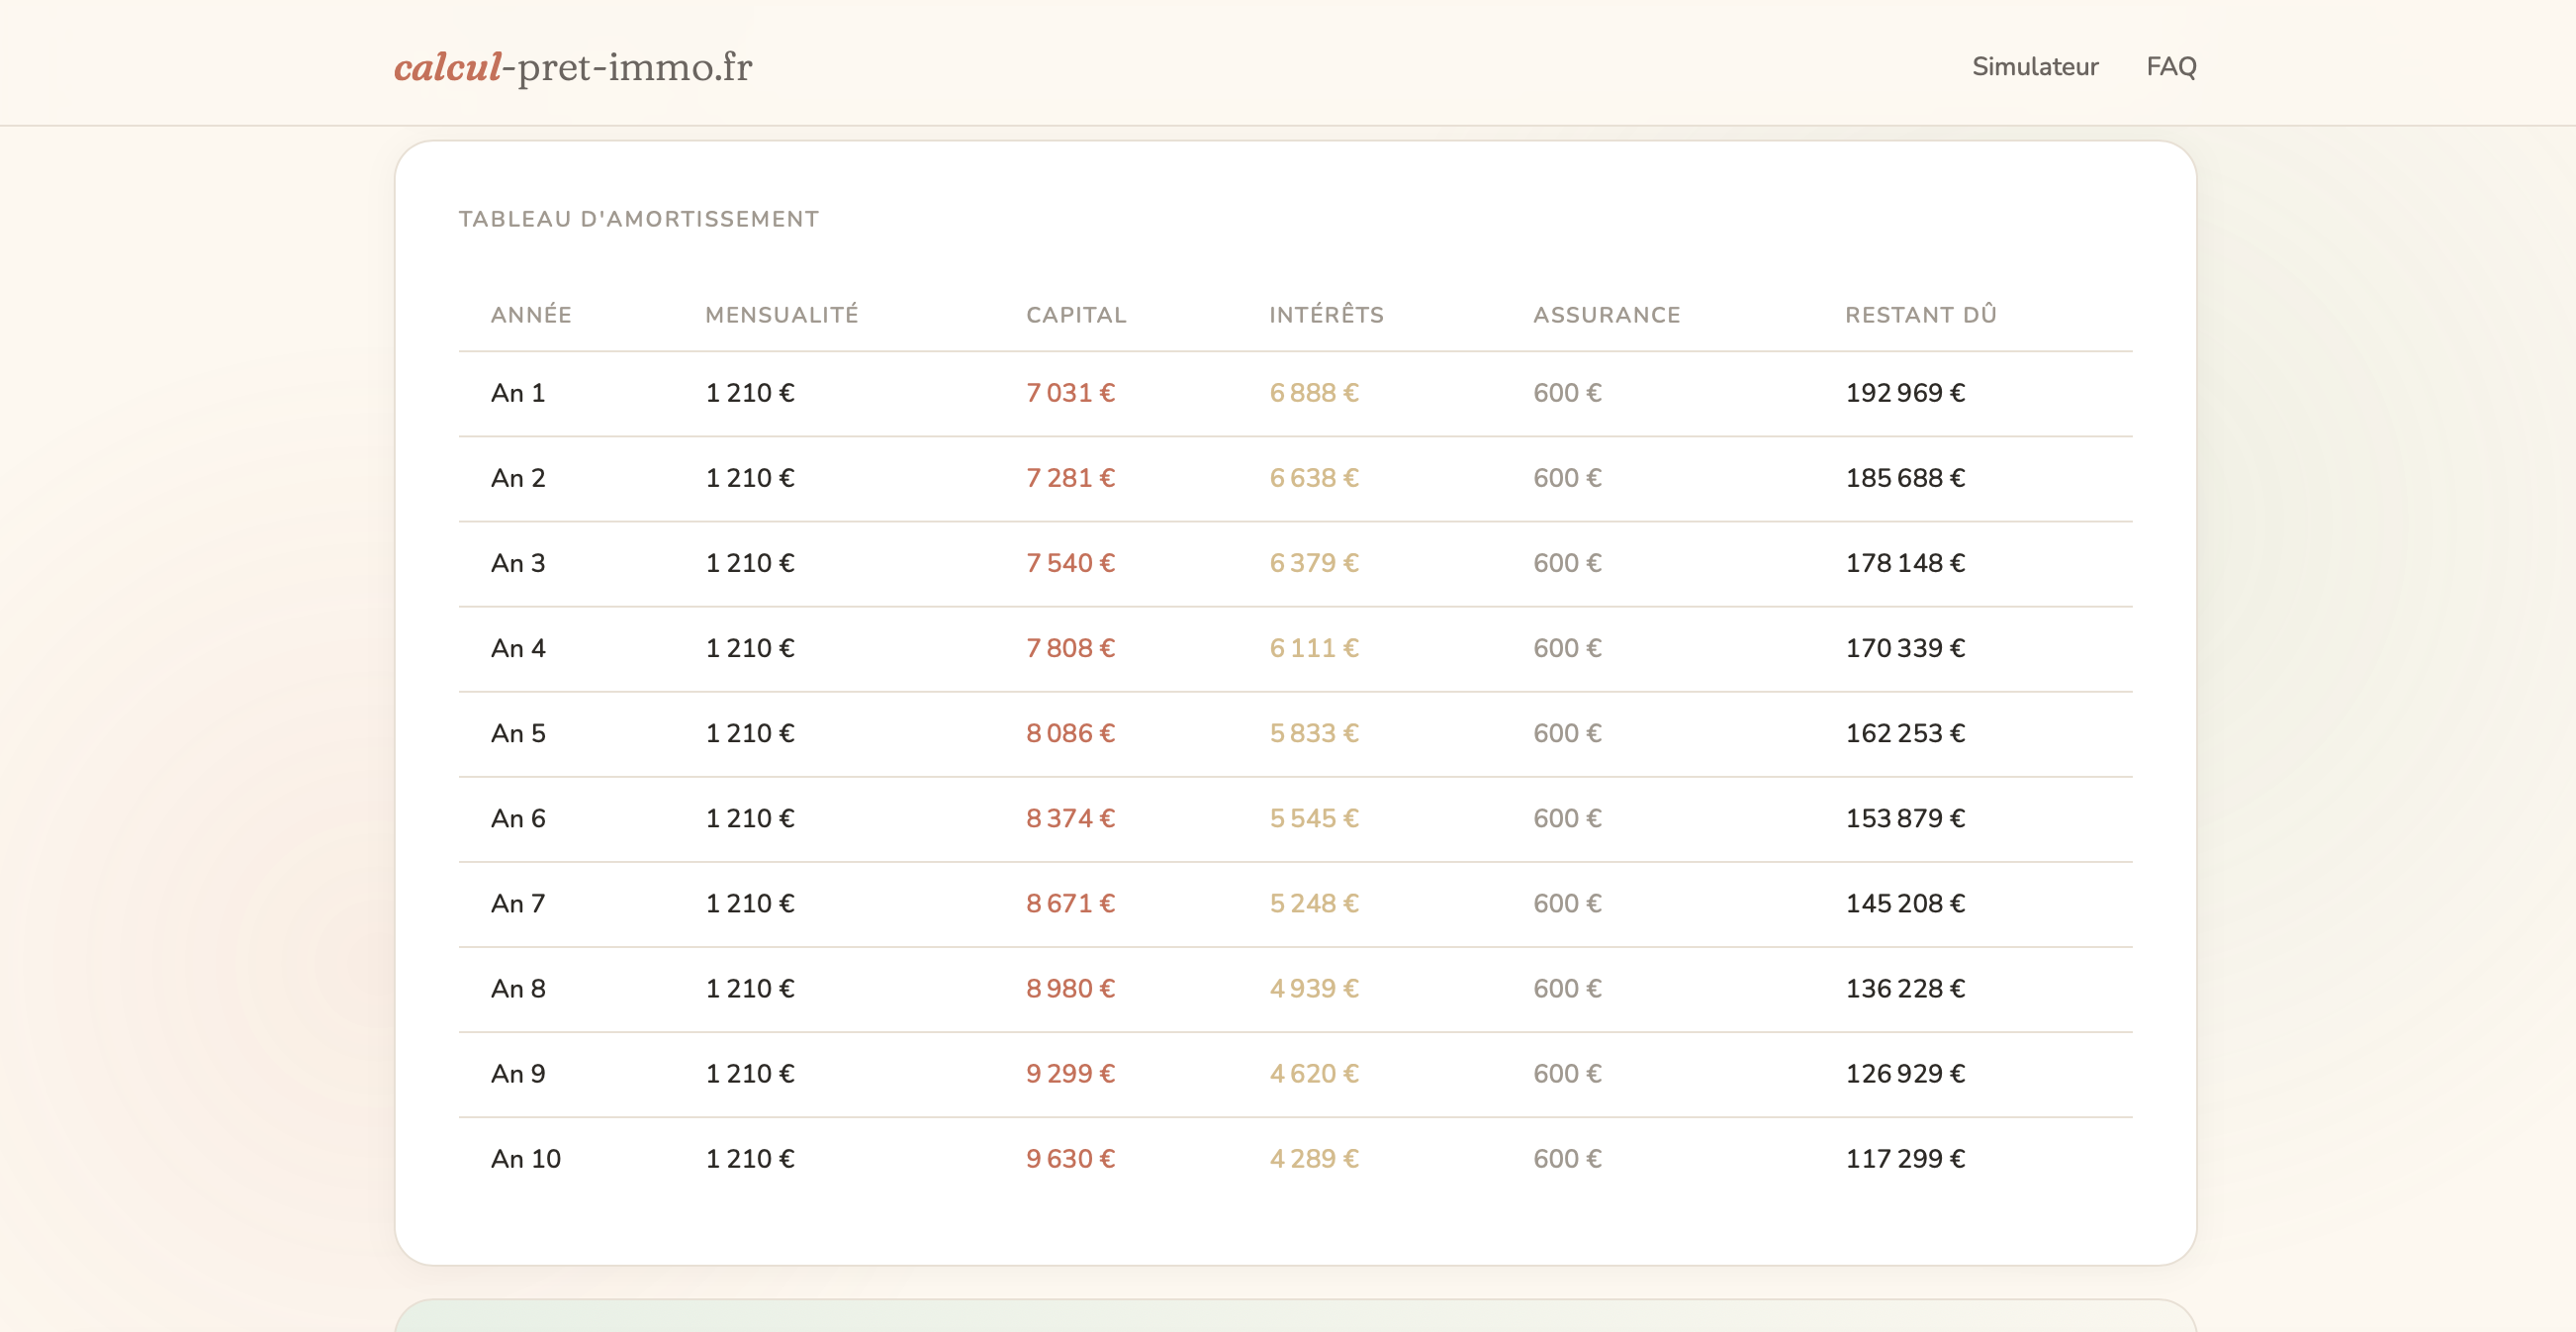The width and height of the screenshot is (2576, 1332).
Task: Click interest value 5 545 €
Action: point(1314,818)
